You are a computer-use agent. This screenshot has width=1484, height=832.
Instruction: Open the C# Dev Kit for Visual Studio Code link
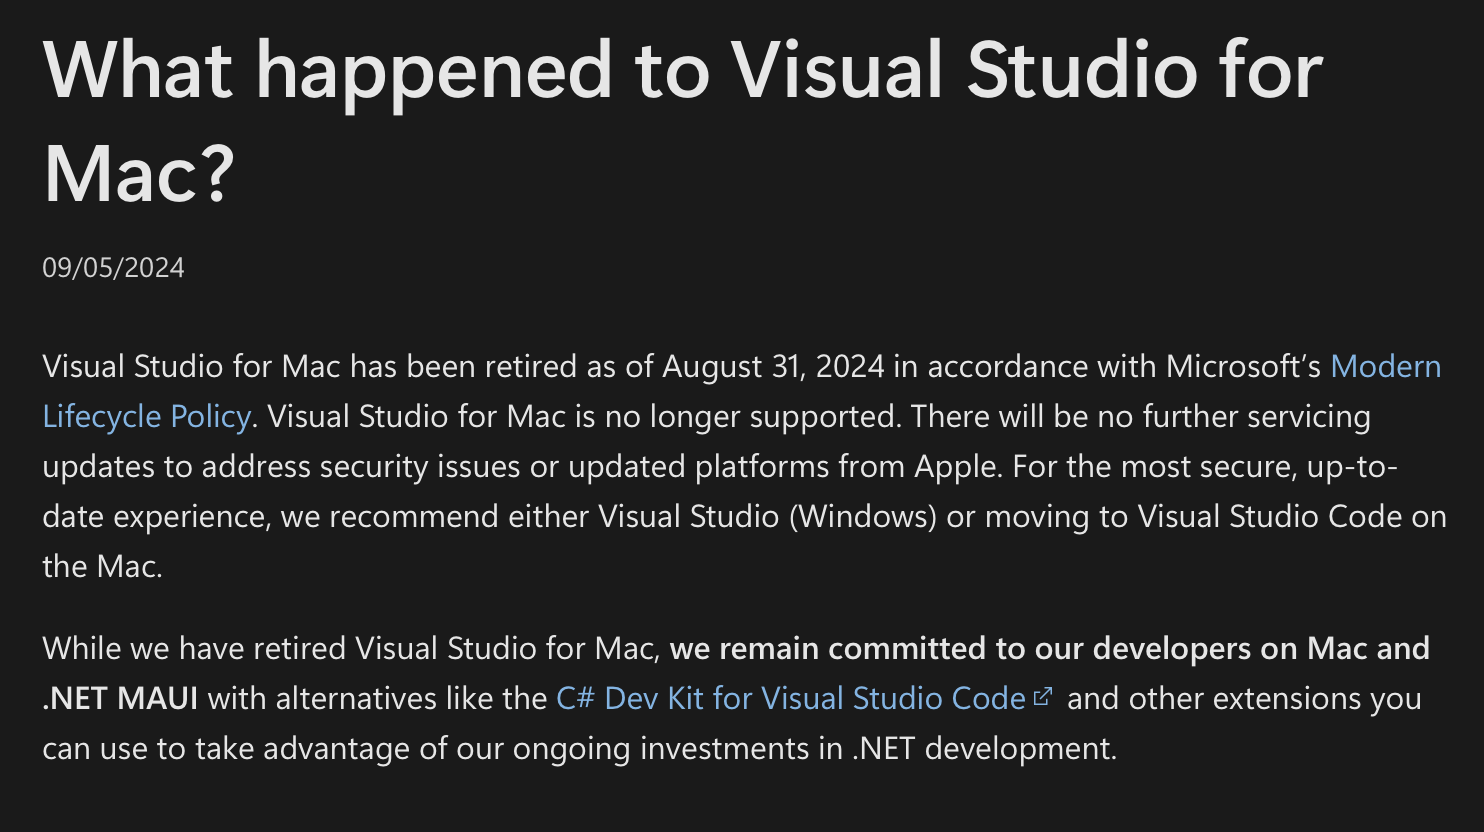(791, 698)
